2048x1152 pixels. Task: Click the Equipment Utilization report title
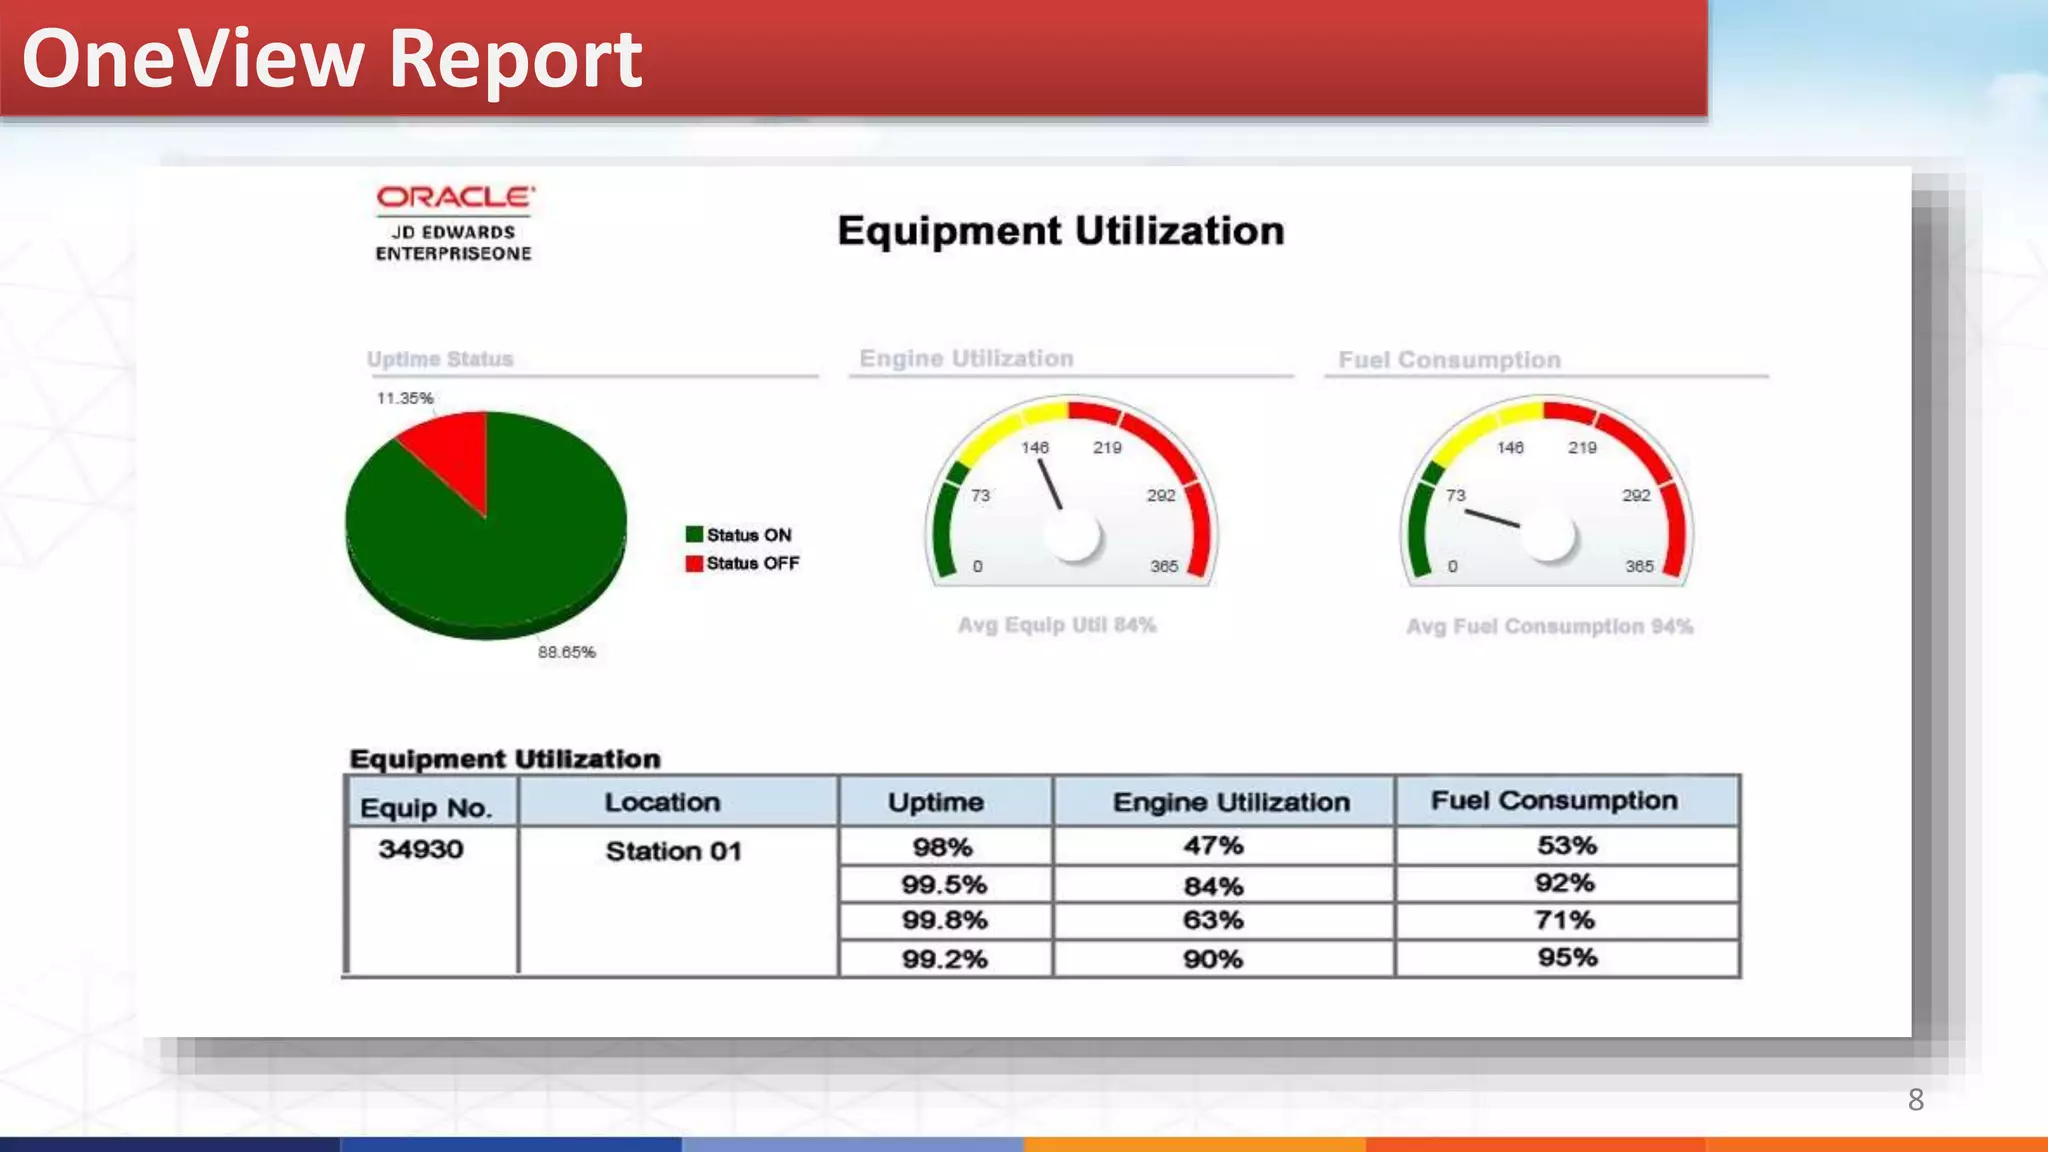point(1060,231)
